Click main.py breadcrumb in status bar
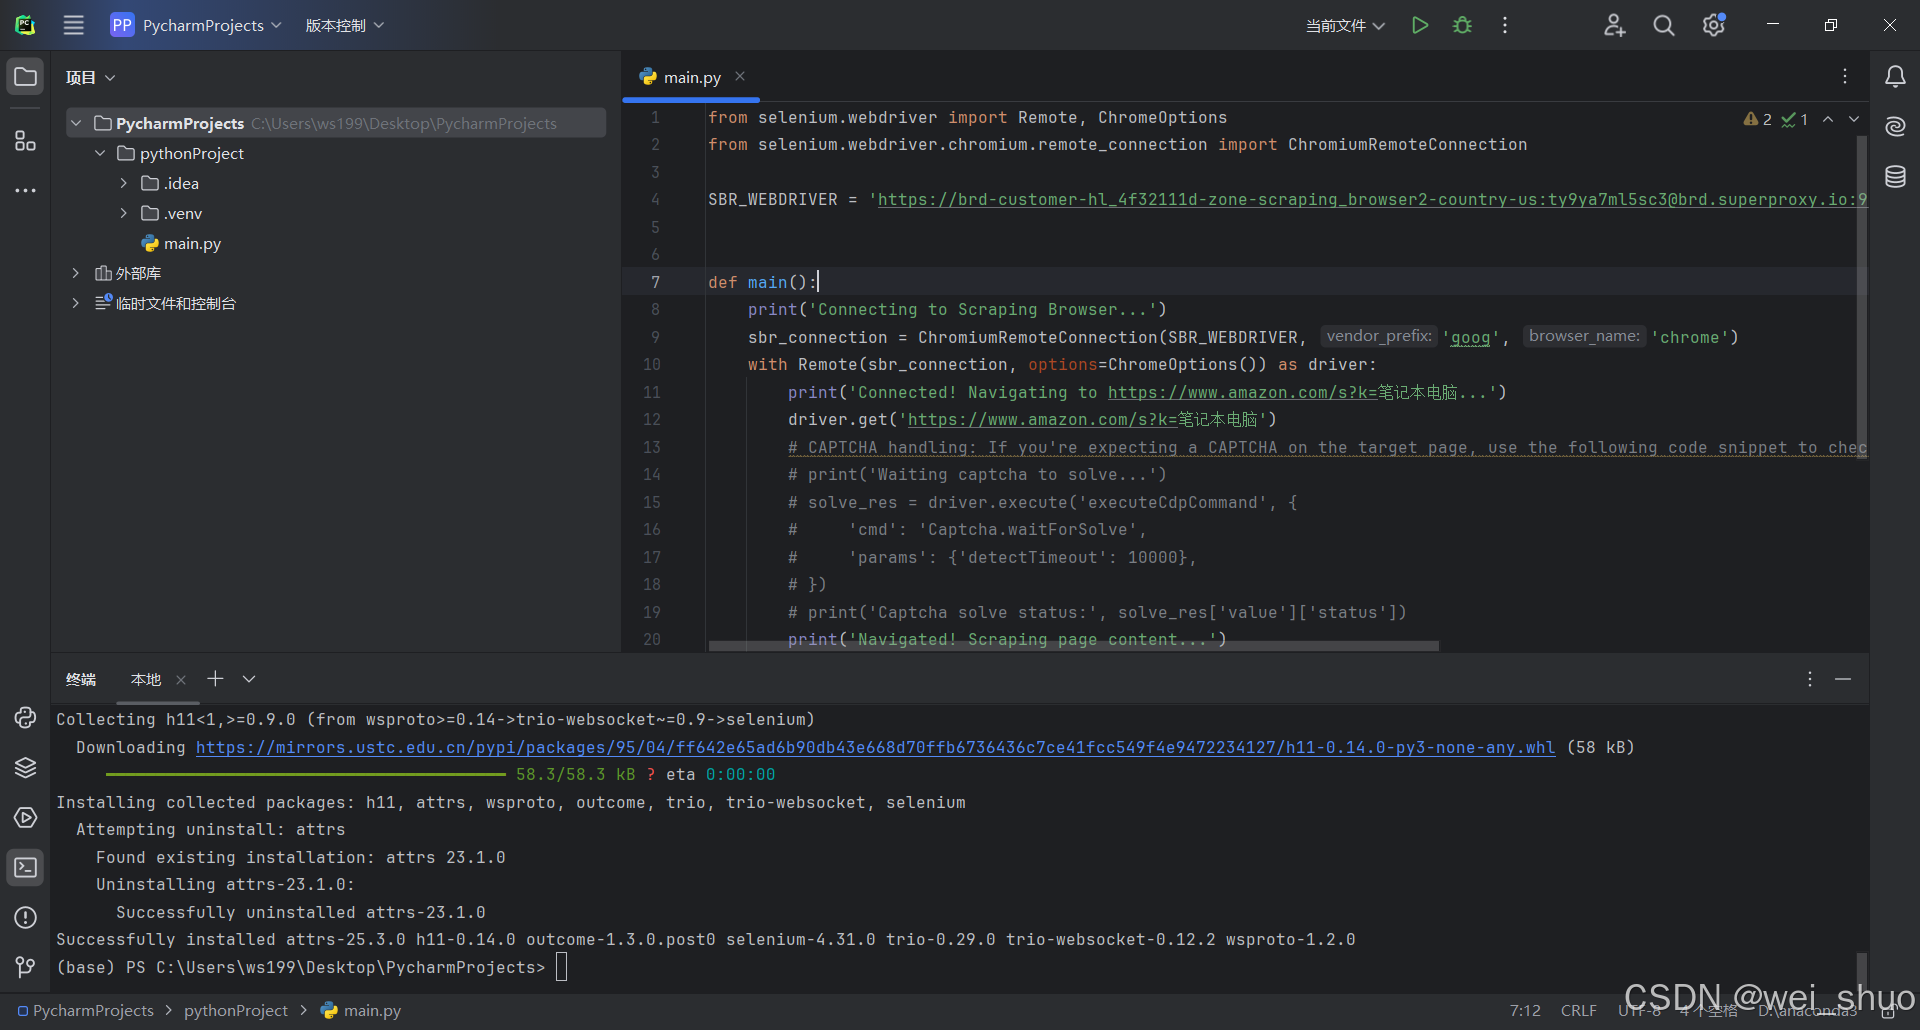Image resolution: width=1920 pixels, height=1030 pixels. pyautogui.click(x=362, y=1011)
